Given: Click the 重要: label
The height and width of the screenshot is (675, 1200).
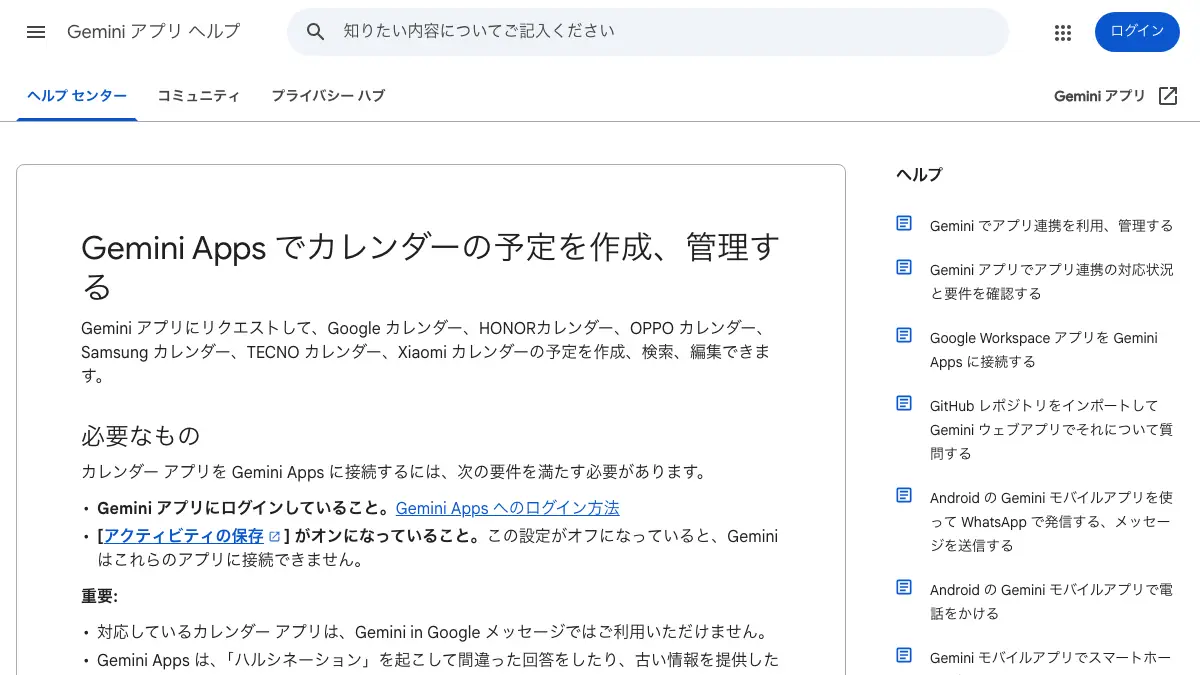Looking at the screenshot, I should (100, 596).
